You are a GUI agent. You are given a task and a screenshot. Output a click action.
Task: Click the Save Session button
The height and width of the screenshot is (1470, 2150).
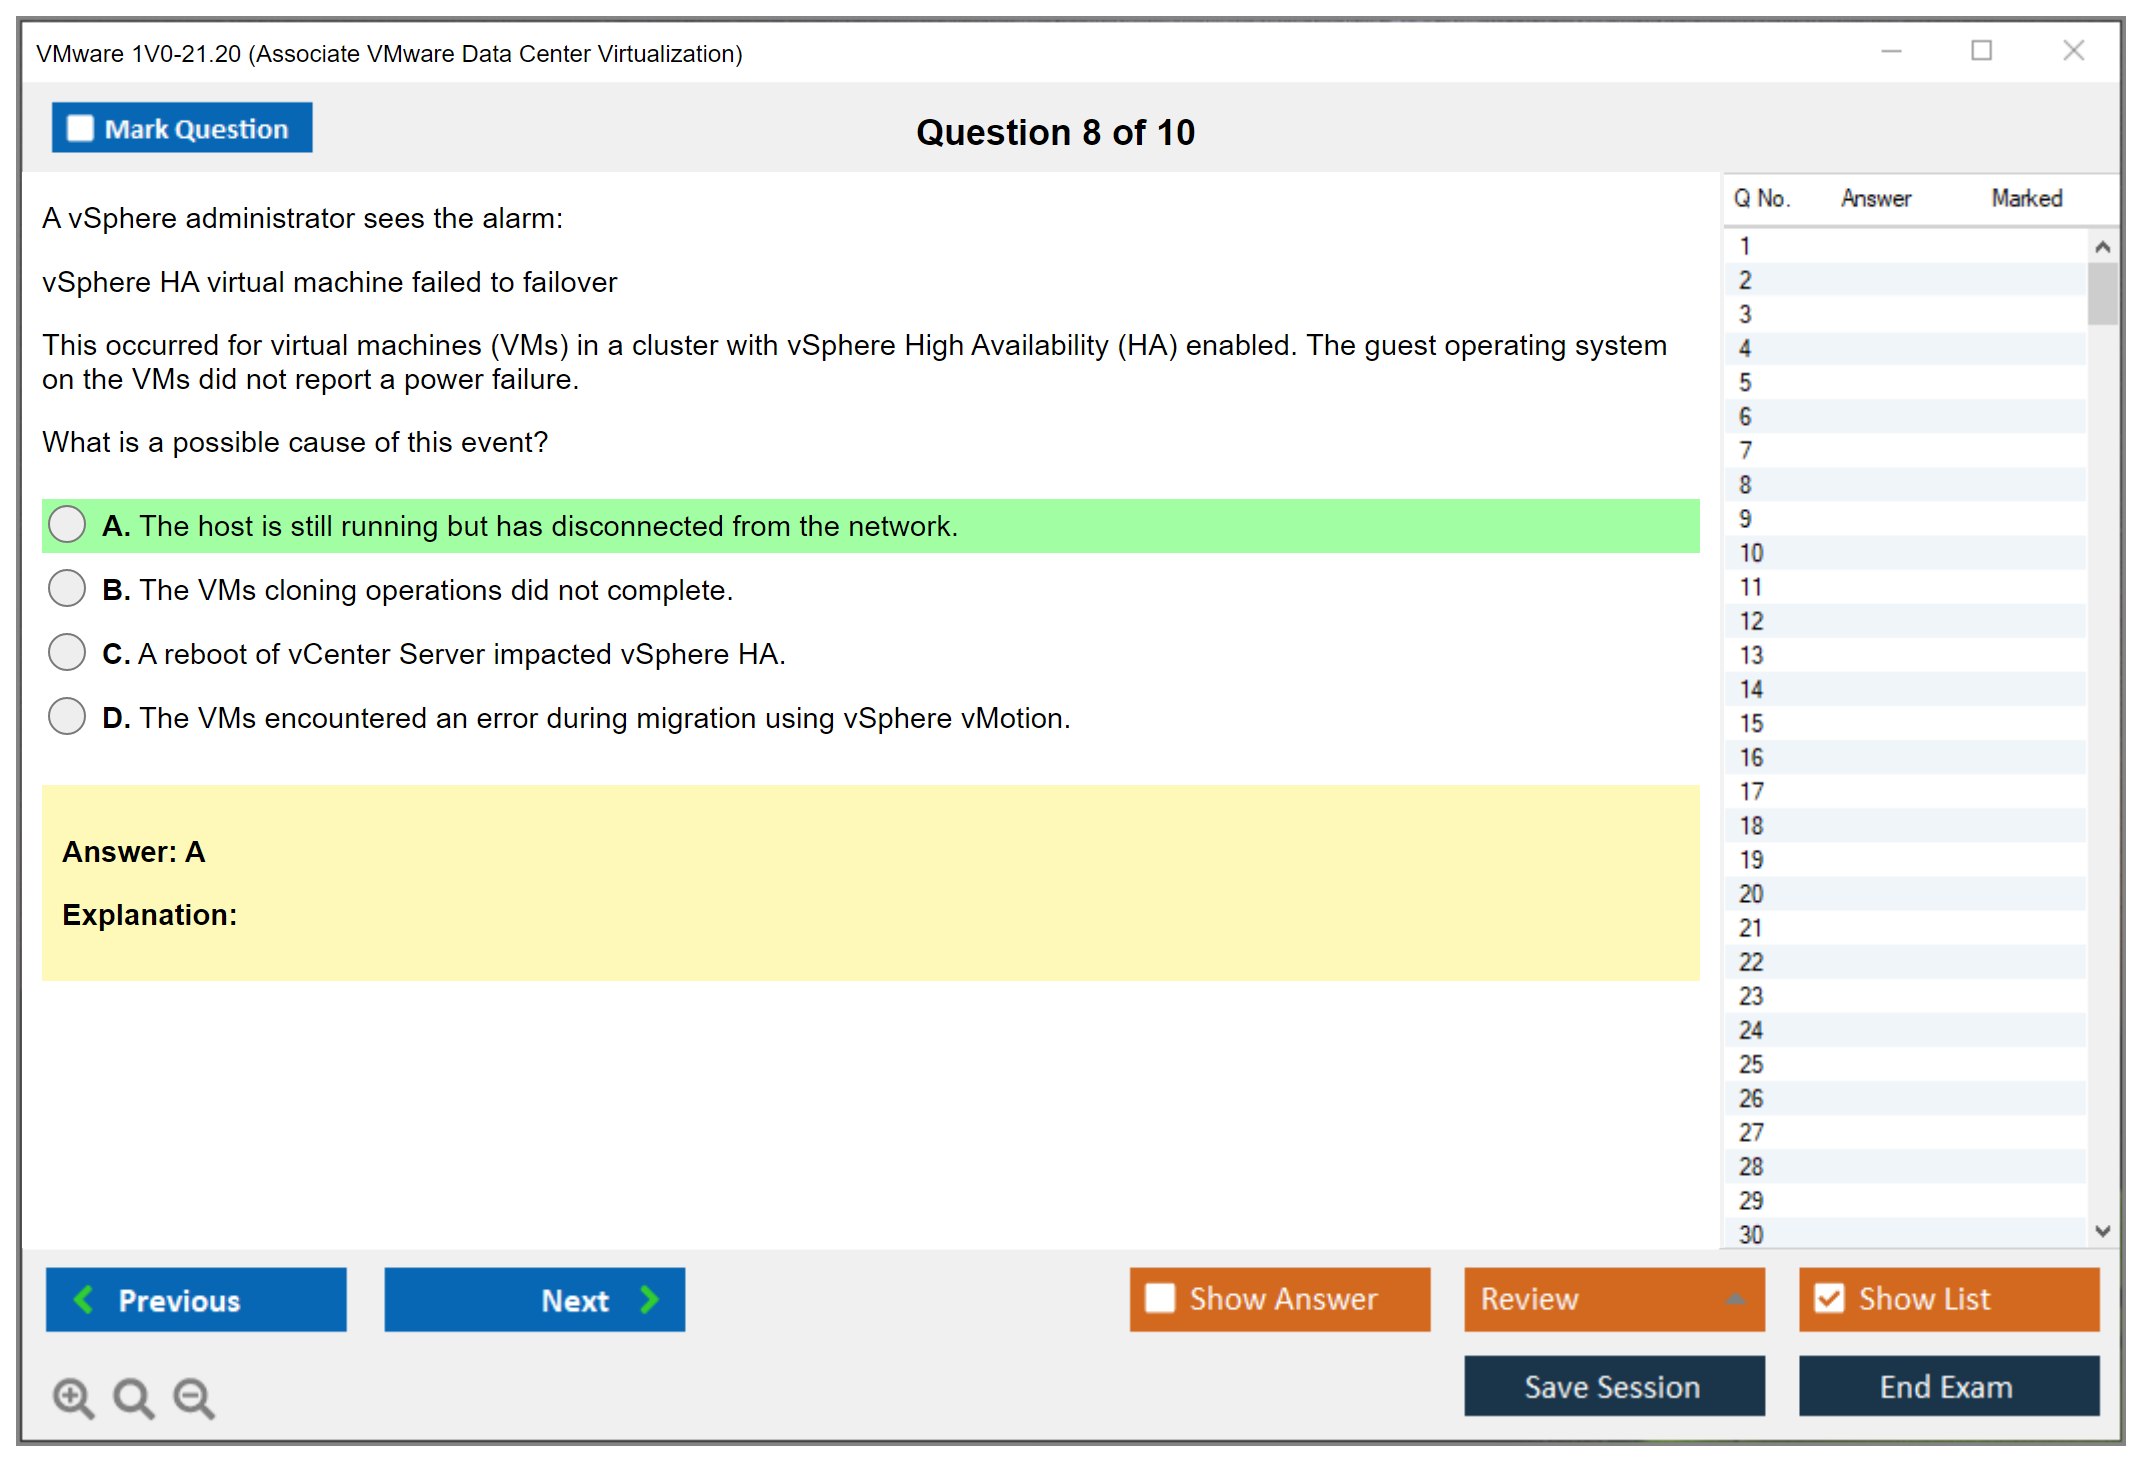click(x=1613, y=1386)
